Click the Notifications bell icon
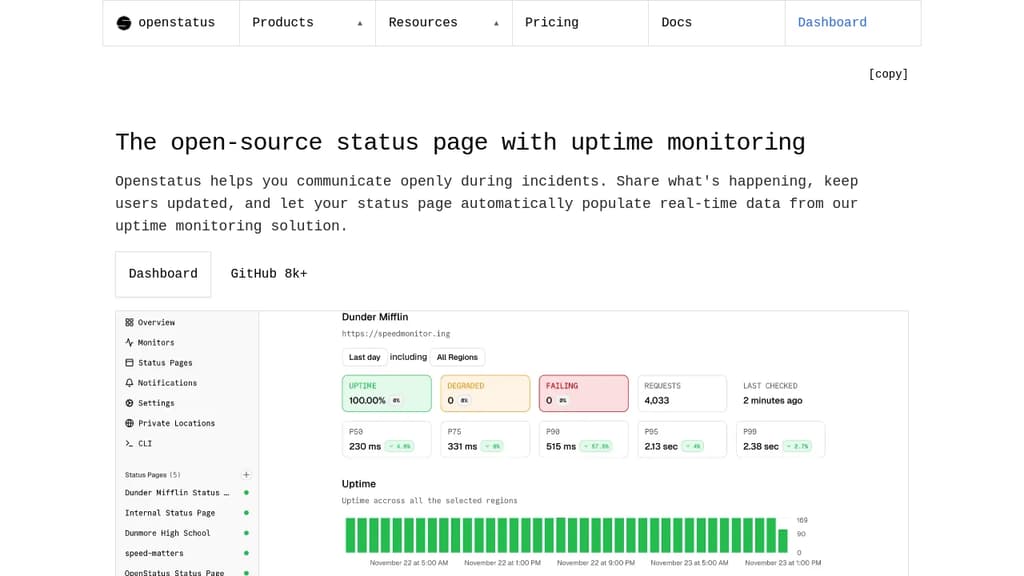Screen dimensions: 1024x576 131,382
